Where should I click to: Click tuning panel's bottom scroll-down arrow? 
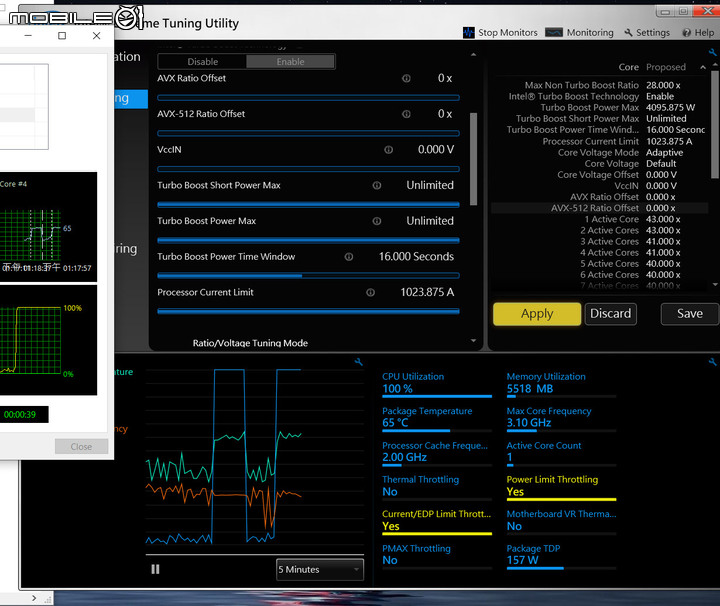[x=473, y=341]
